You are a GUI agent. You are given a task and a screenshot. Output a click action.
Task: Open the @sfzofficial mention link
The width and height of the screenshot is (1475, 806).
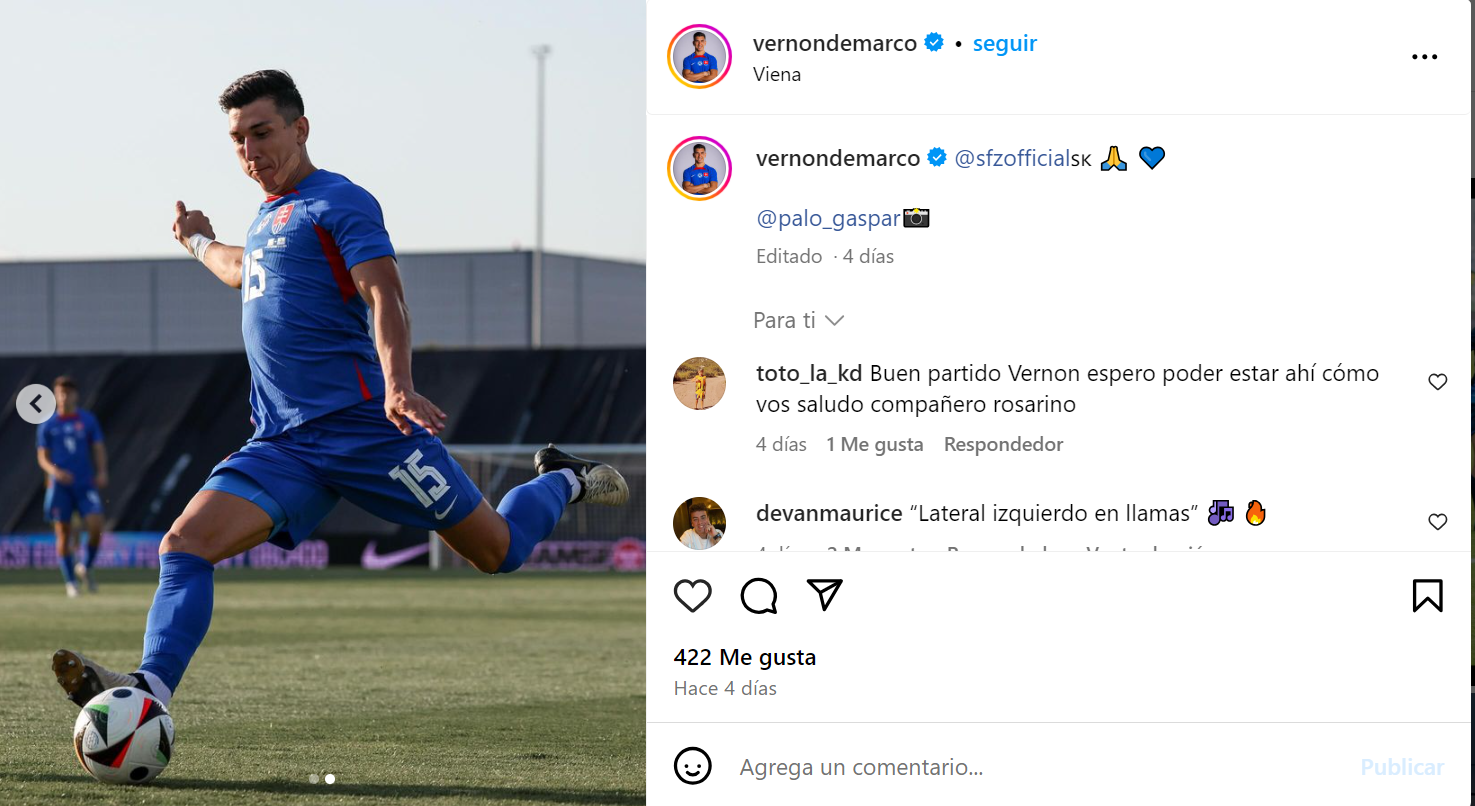click(x=1012, y=158)
